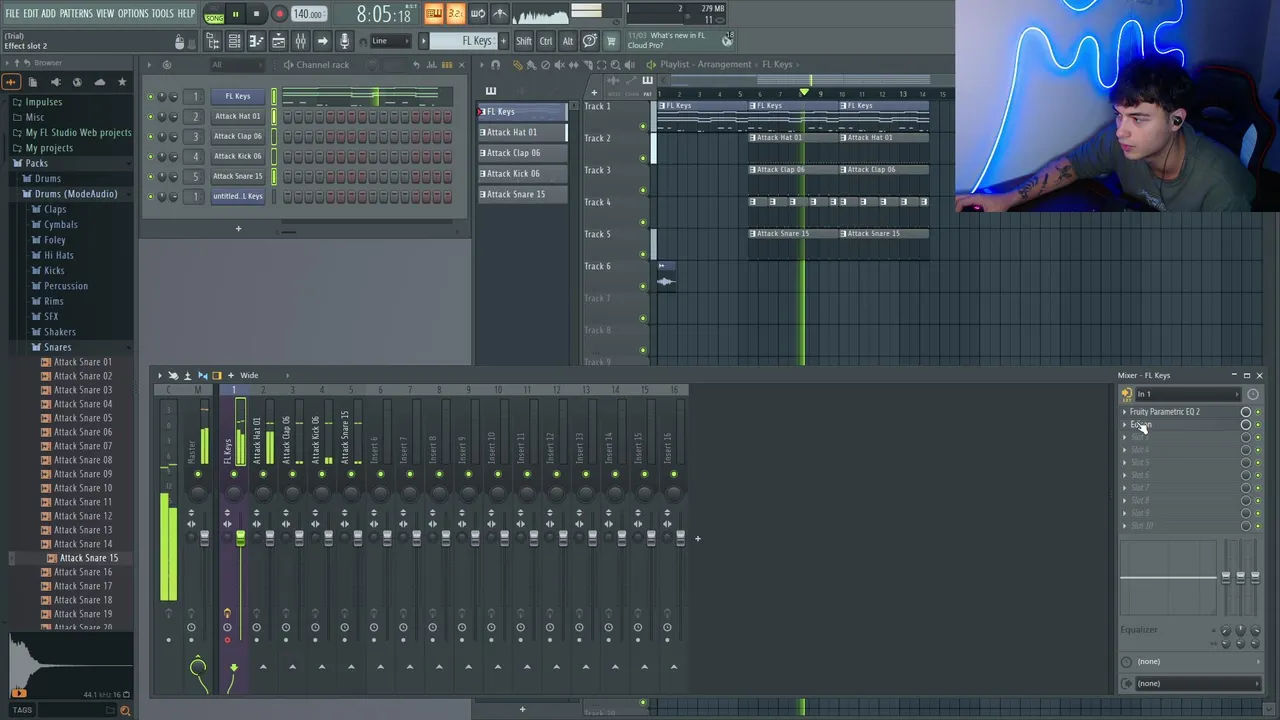The image size is (1280, 720).
Task: Mute Track 2 in Playlist
Action: 643,158
